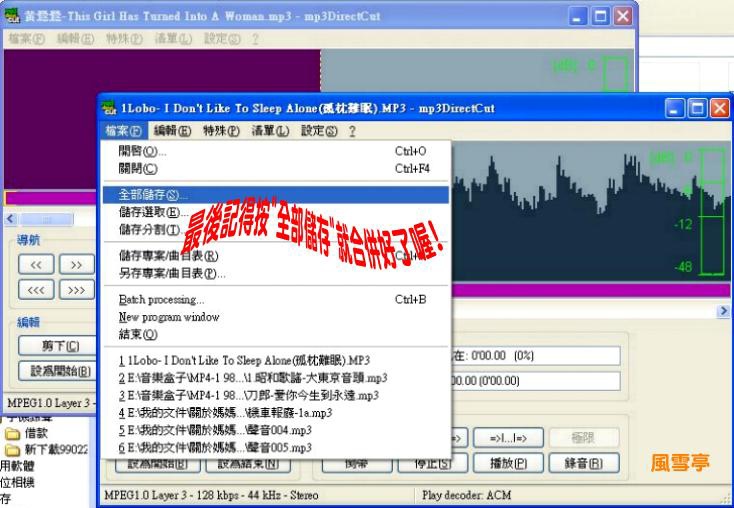This screenshot has width=734, height=508.
Task: Click the >> navigation button in back window
Action: click(x=77, y=265)
